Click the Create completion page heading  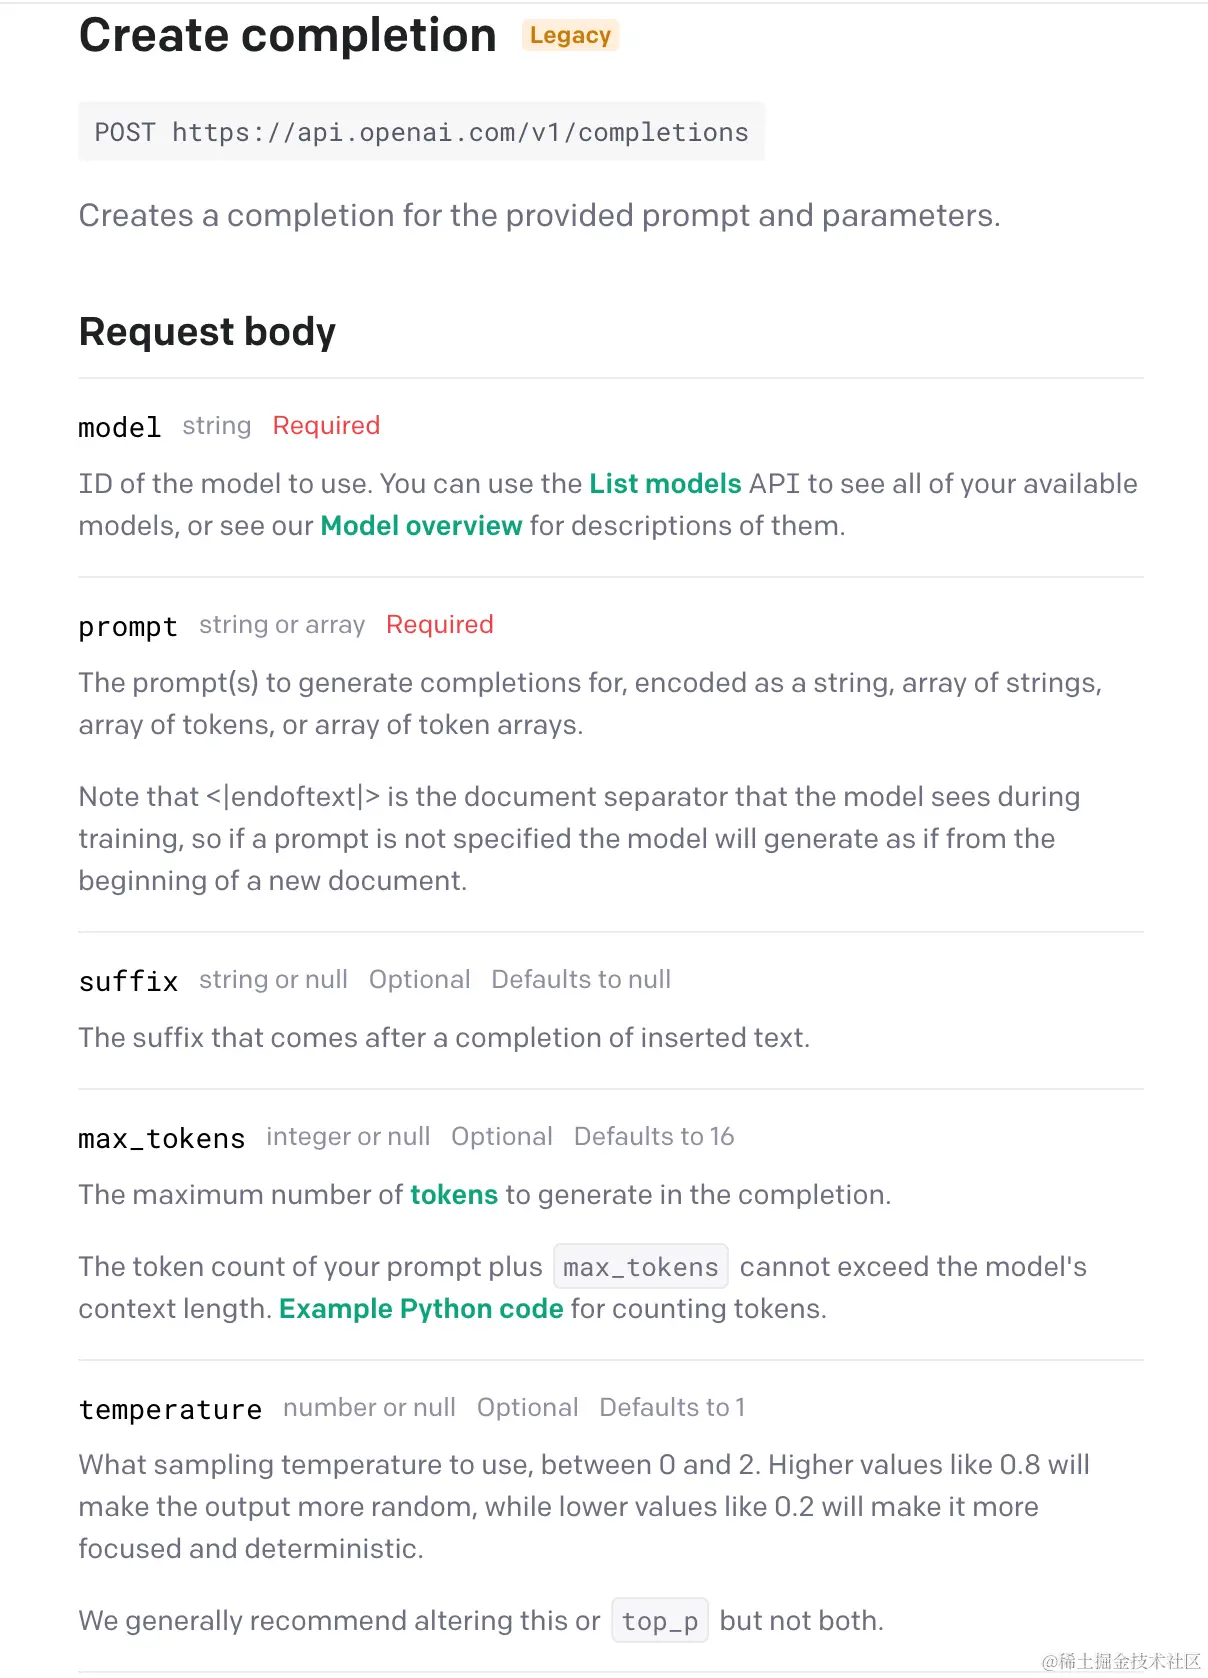coord(288,36)
